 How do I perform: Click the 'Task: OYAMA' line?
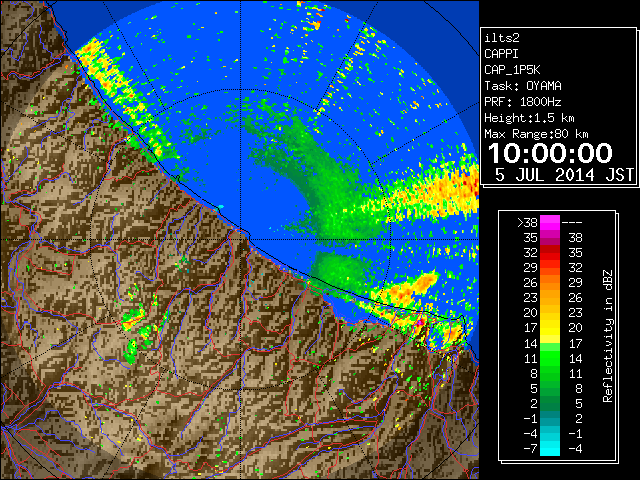[523, 86]
